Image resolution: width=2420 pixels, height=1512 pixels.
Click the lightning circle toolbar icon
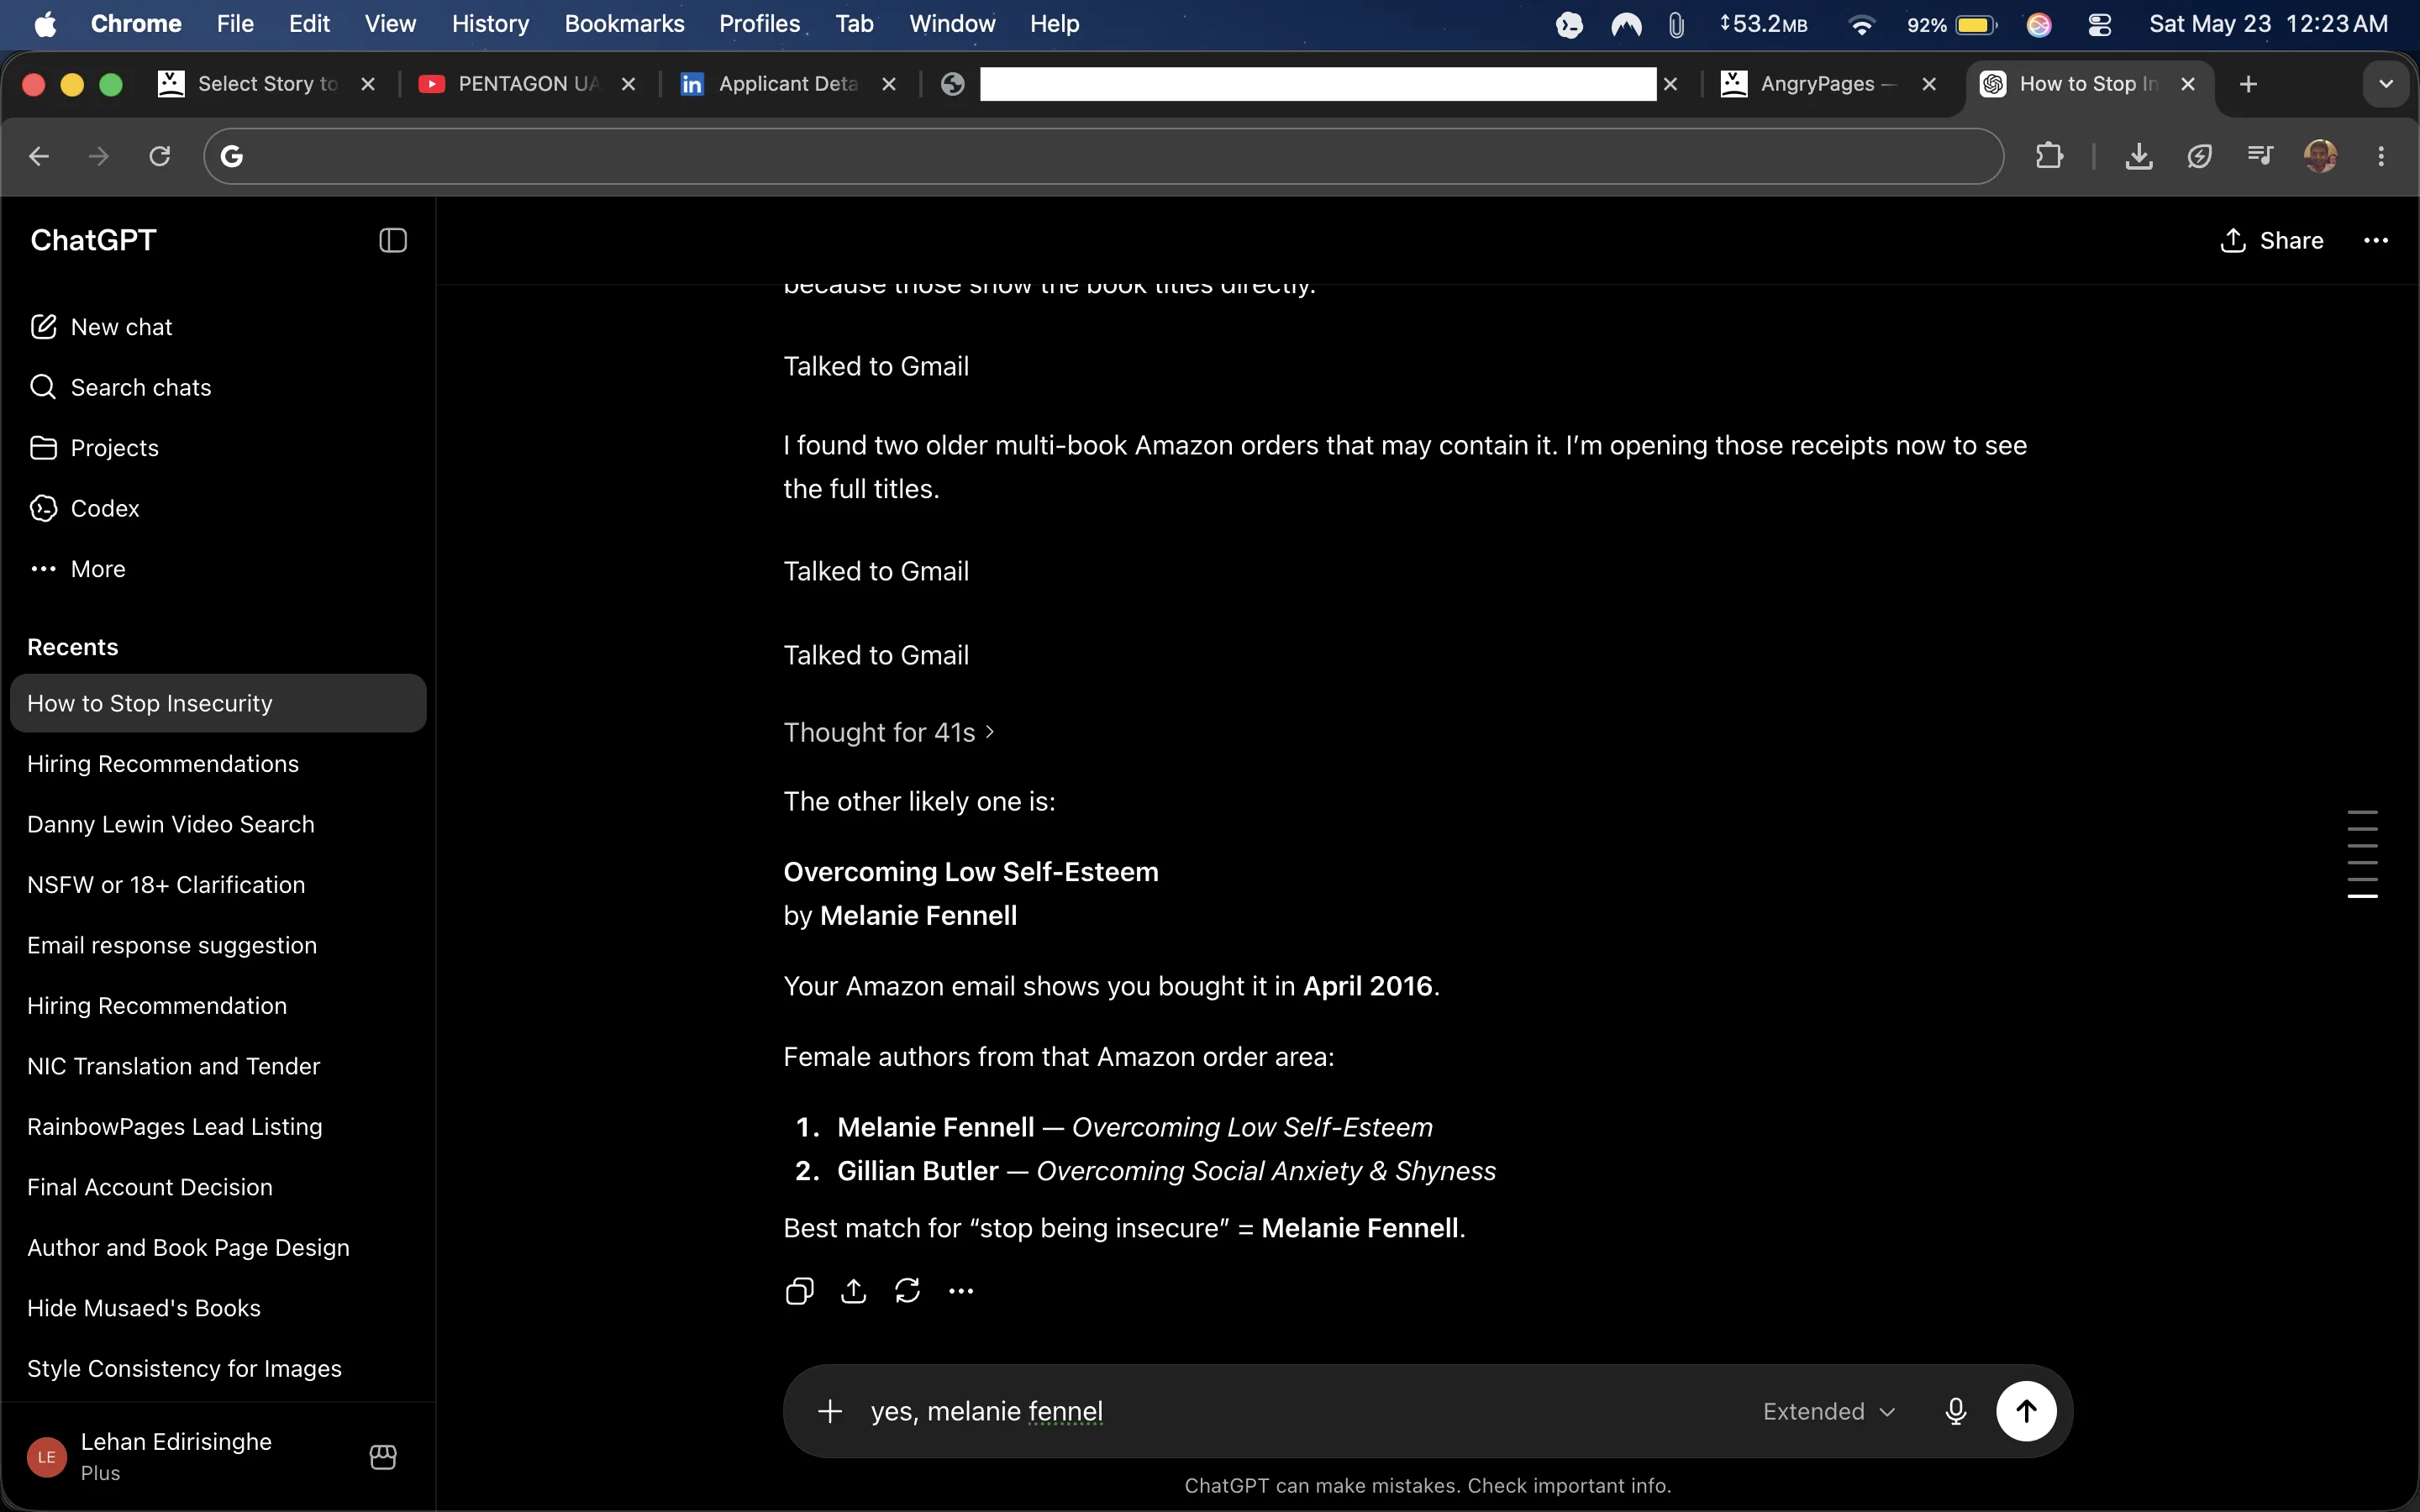pyautogui.click(x=2199, y=156)
